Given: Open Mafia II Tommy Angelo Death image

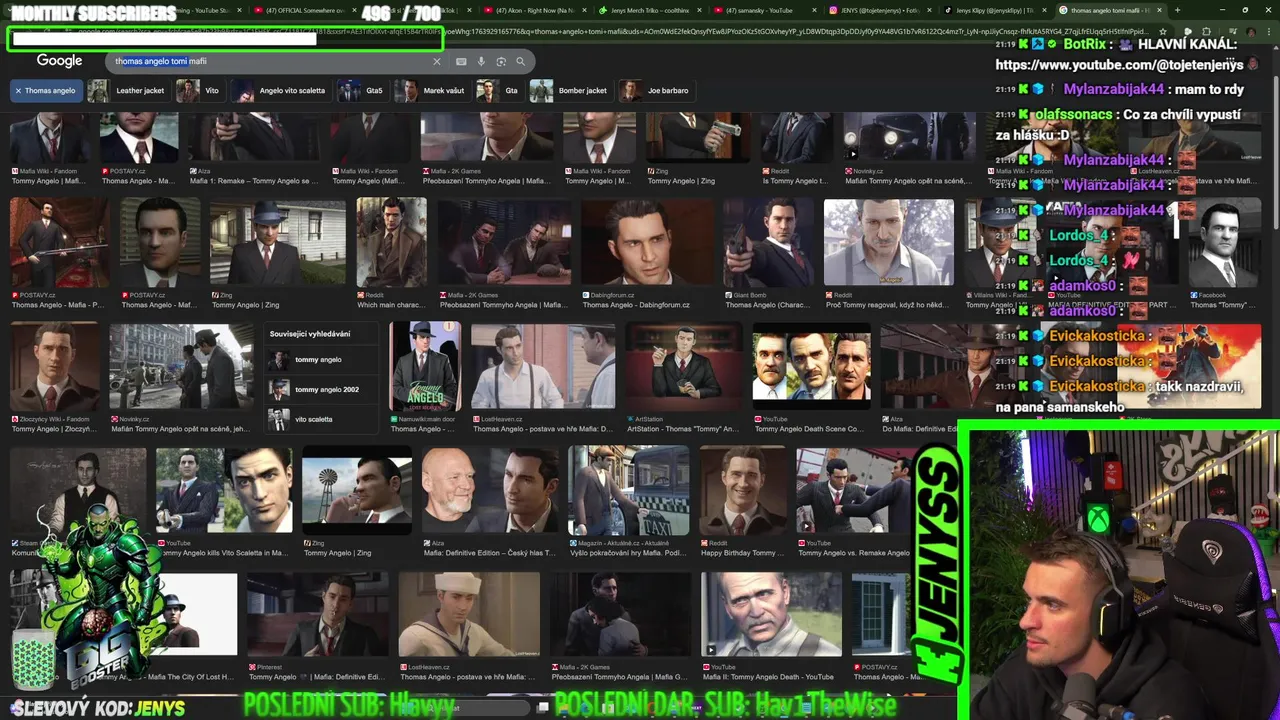Looking at the screenshot, I should (771, 615).
